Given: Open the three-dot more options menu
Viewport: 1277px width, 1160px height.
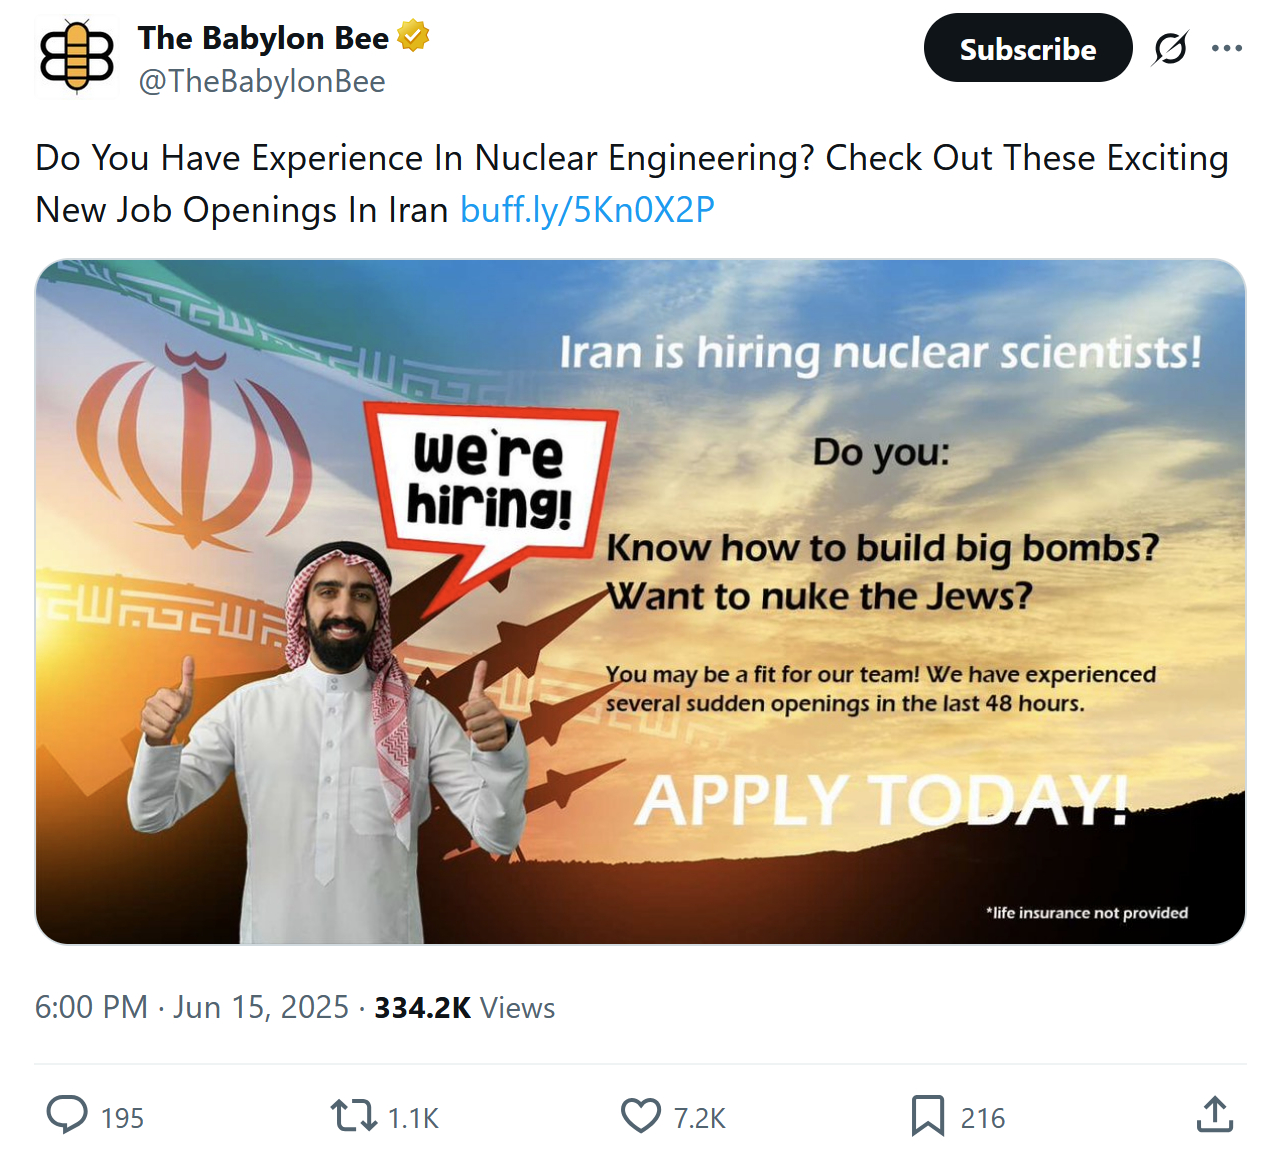Looking at the screenshot, I should (x=1227, y=48).
